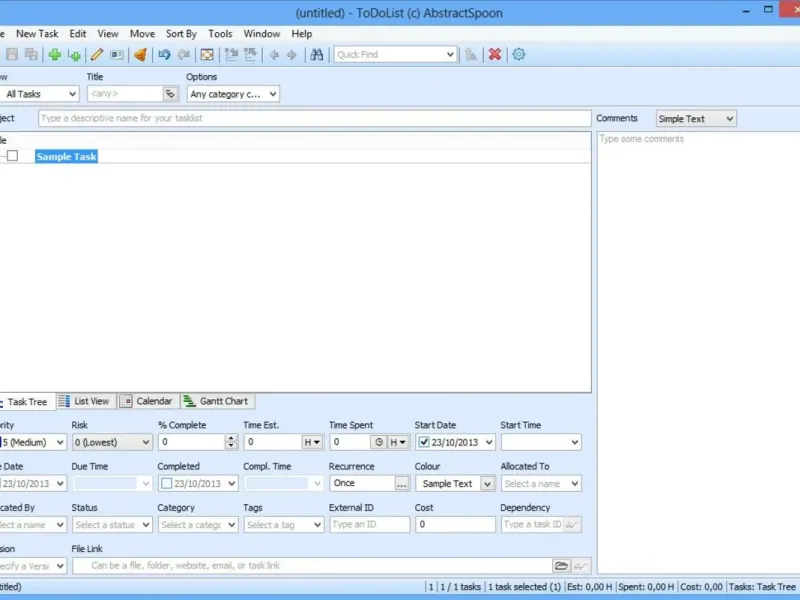Viewport: 800px width, 600px height.
Task: Click the red X delete icon
Action: point(494,55)
